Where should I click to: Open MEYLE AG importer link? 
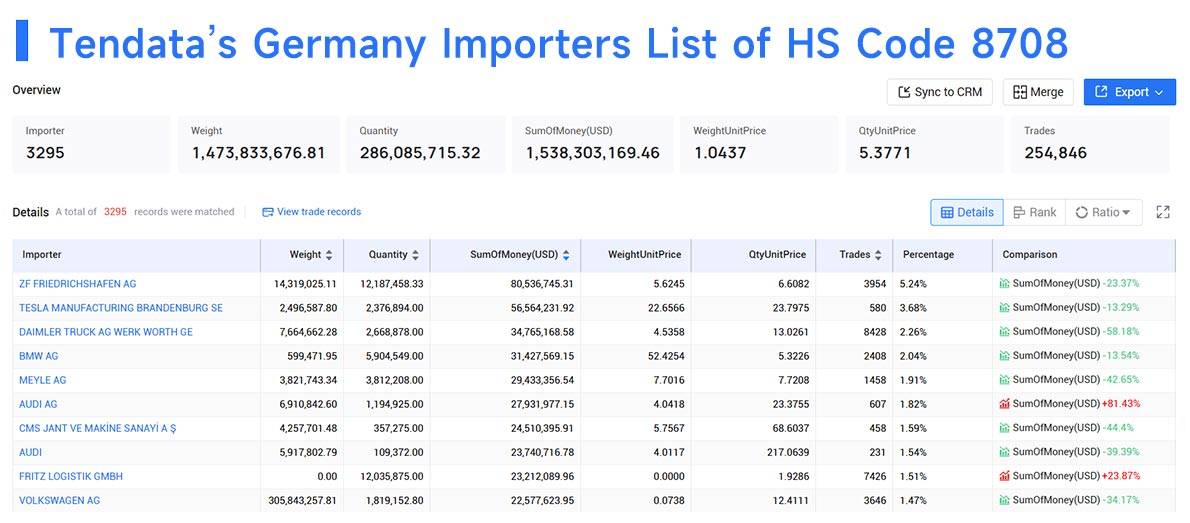tap(42, 380)
